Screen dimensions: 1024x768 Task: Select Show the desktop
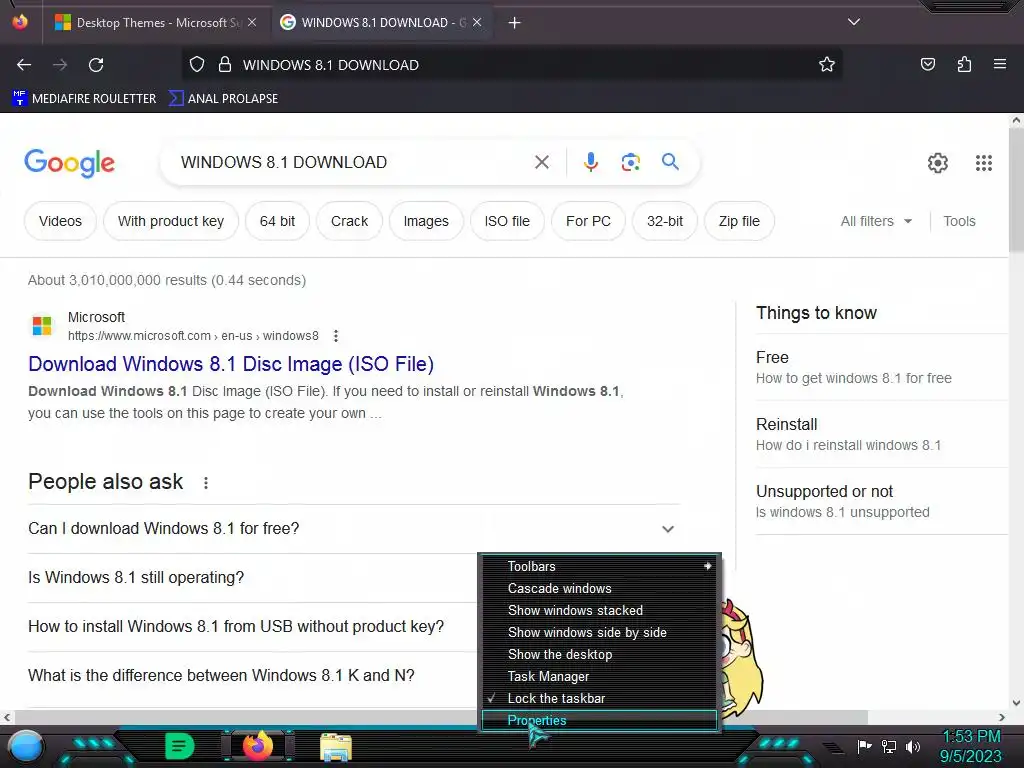point(598,654)
